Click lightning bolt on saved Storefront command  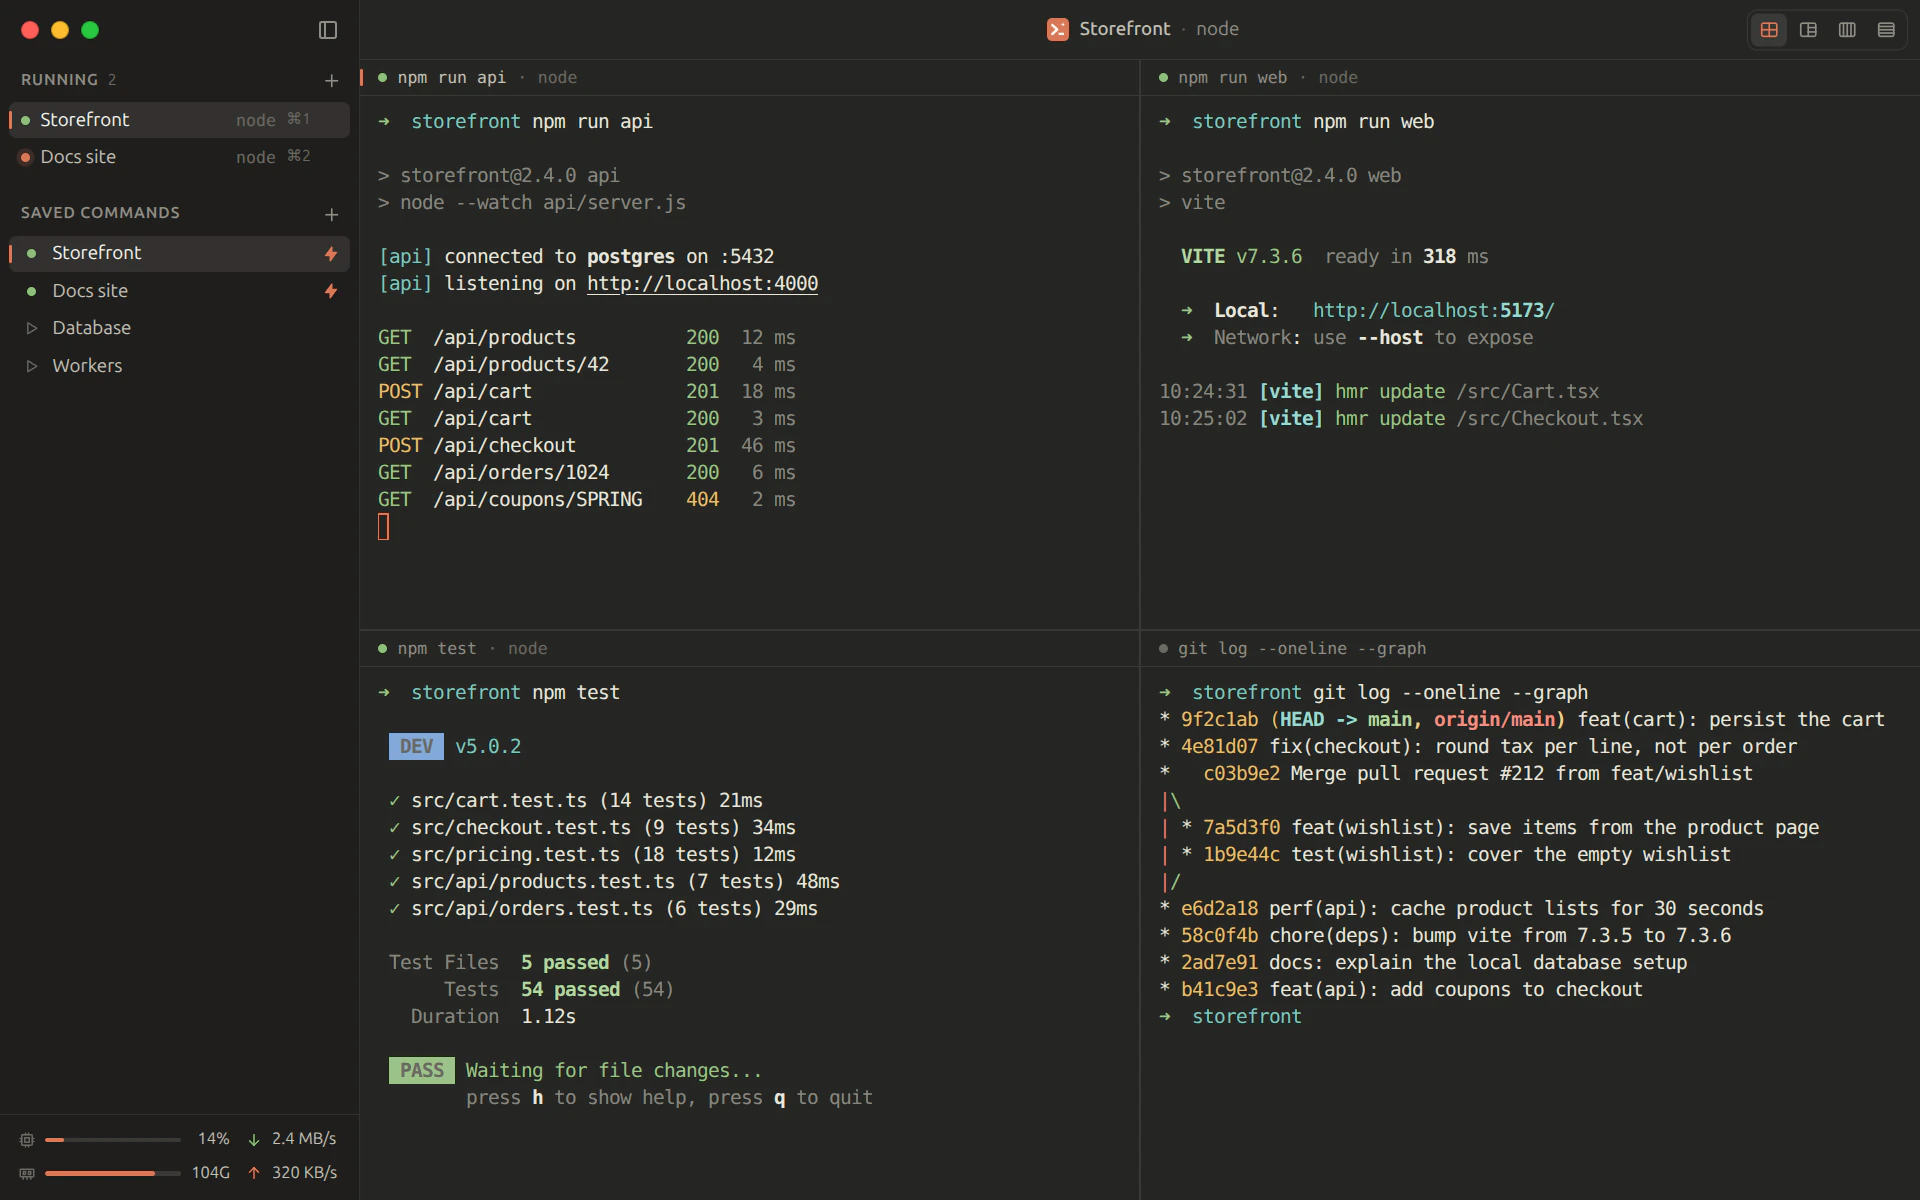coord(331,254)
